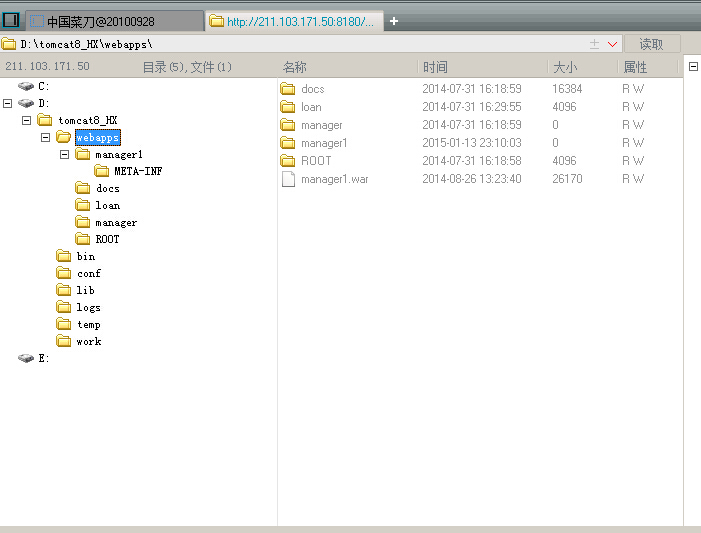Open a new tab with plus button

tap(394, 21)
